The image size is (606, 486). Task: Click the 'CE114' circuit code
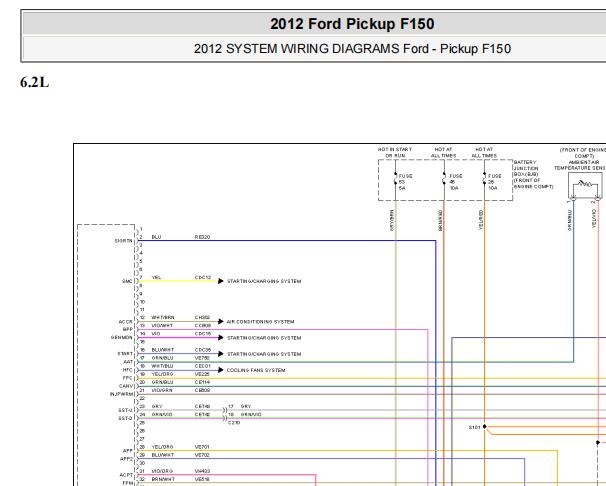(203, 382)
